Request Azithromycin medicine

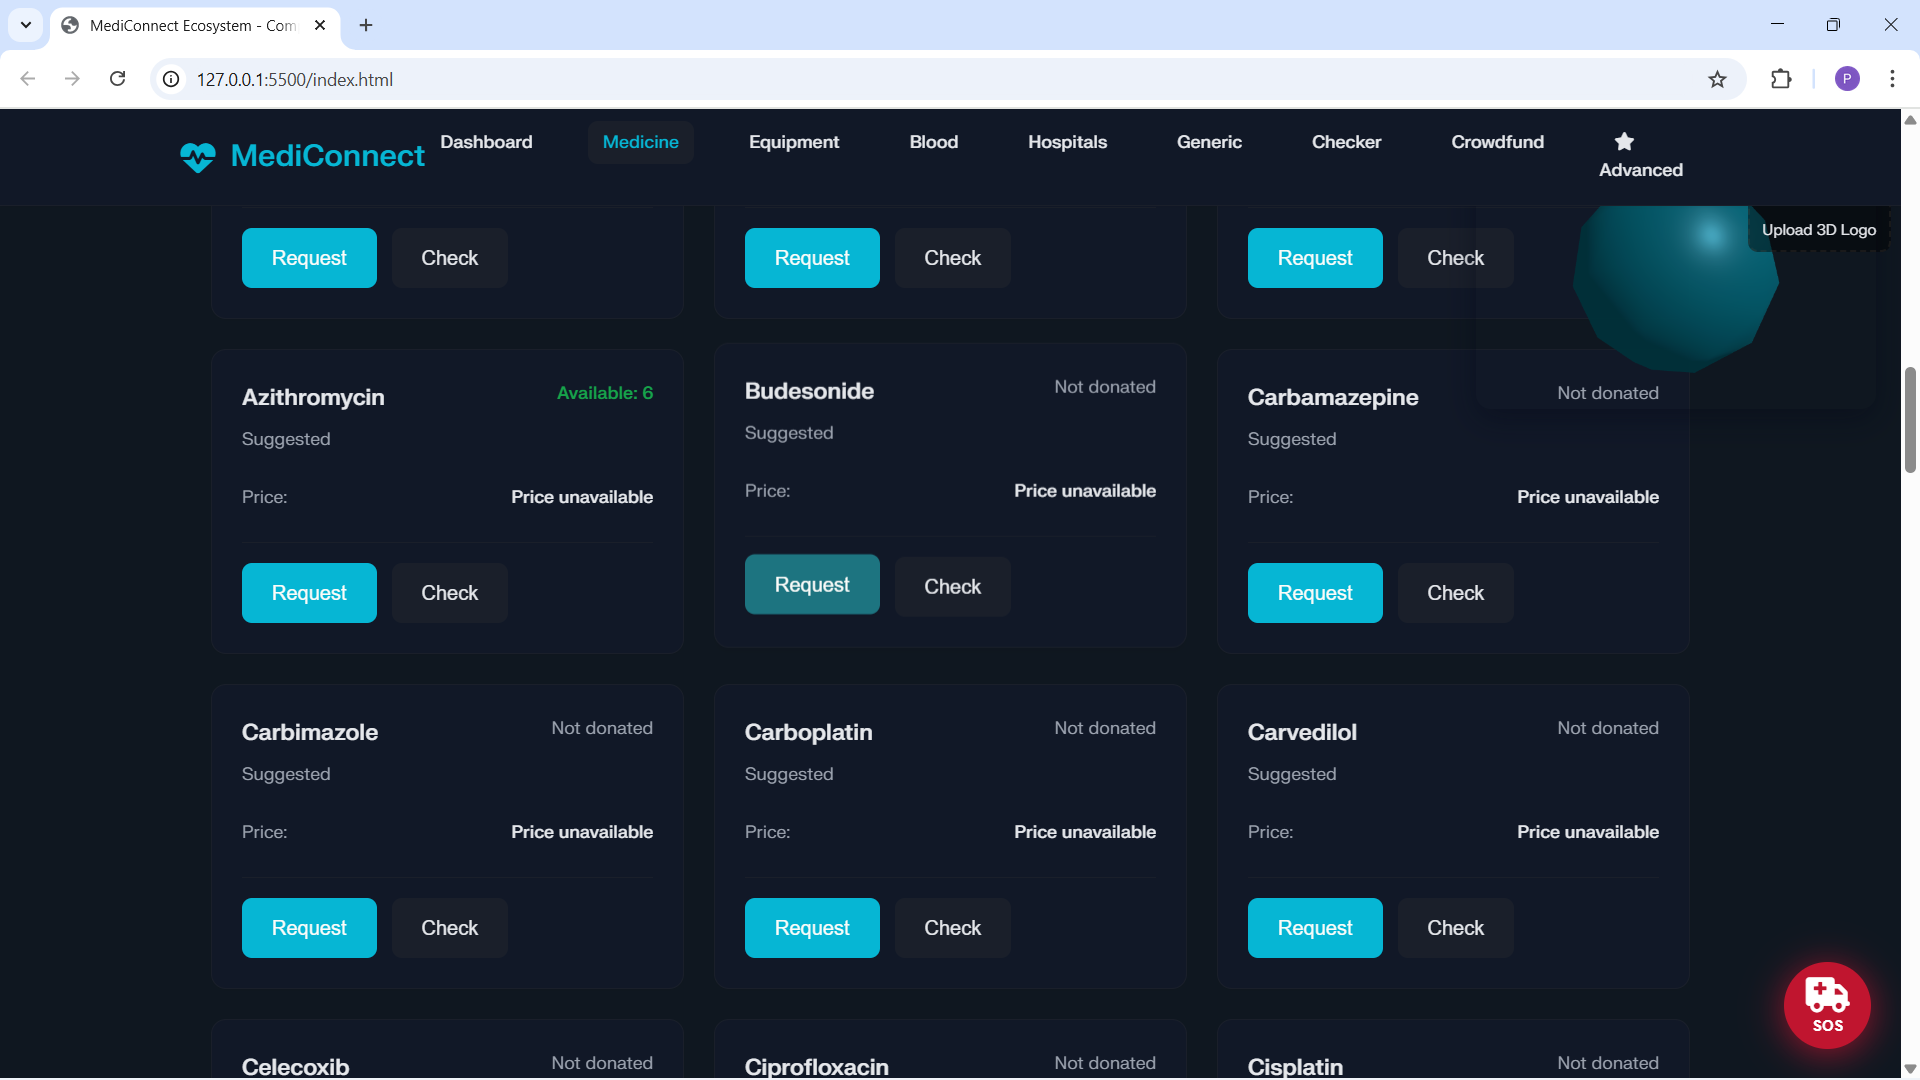(309, 593)
